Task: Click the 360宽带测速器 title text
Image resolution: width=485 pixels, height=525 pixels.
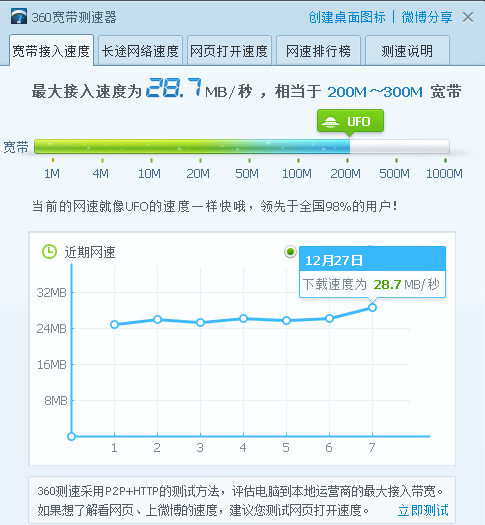Action: coord(74,17)
